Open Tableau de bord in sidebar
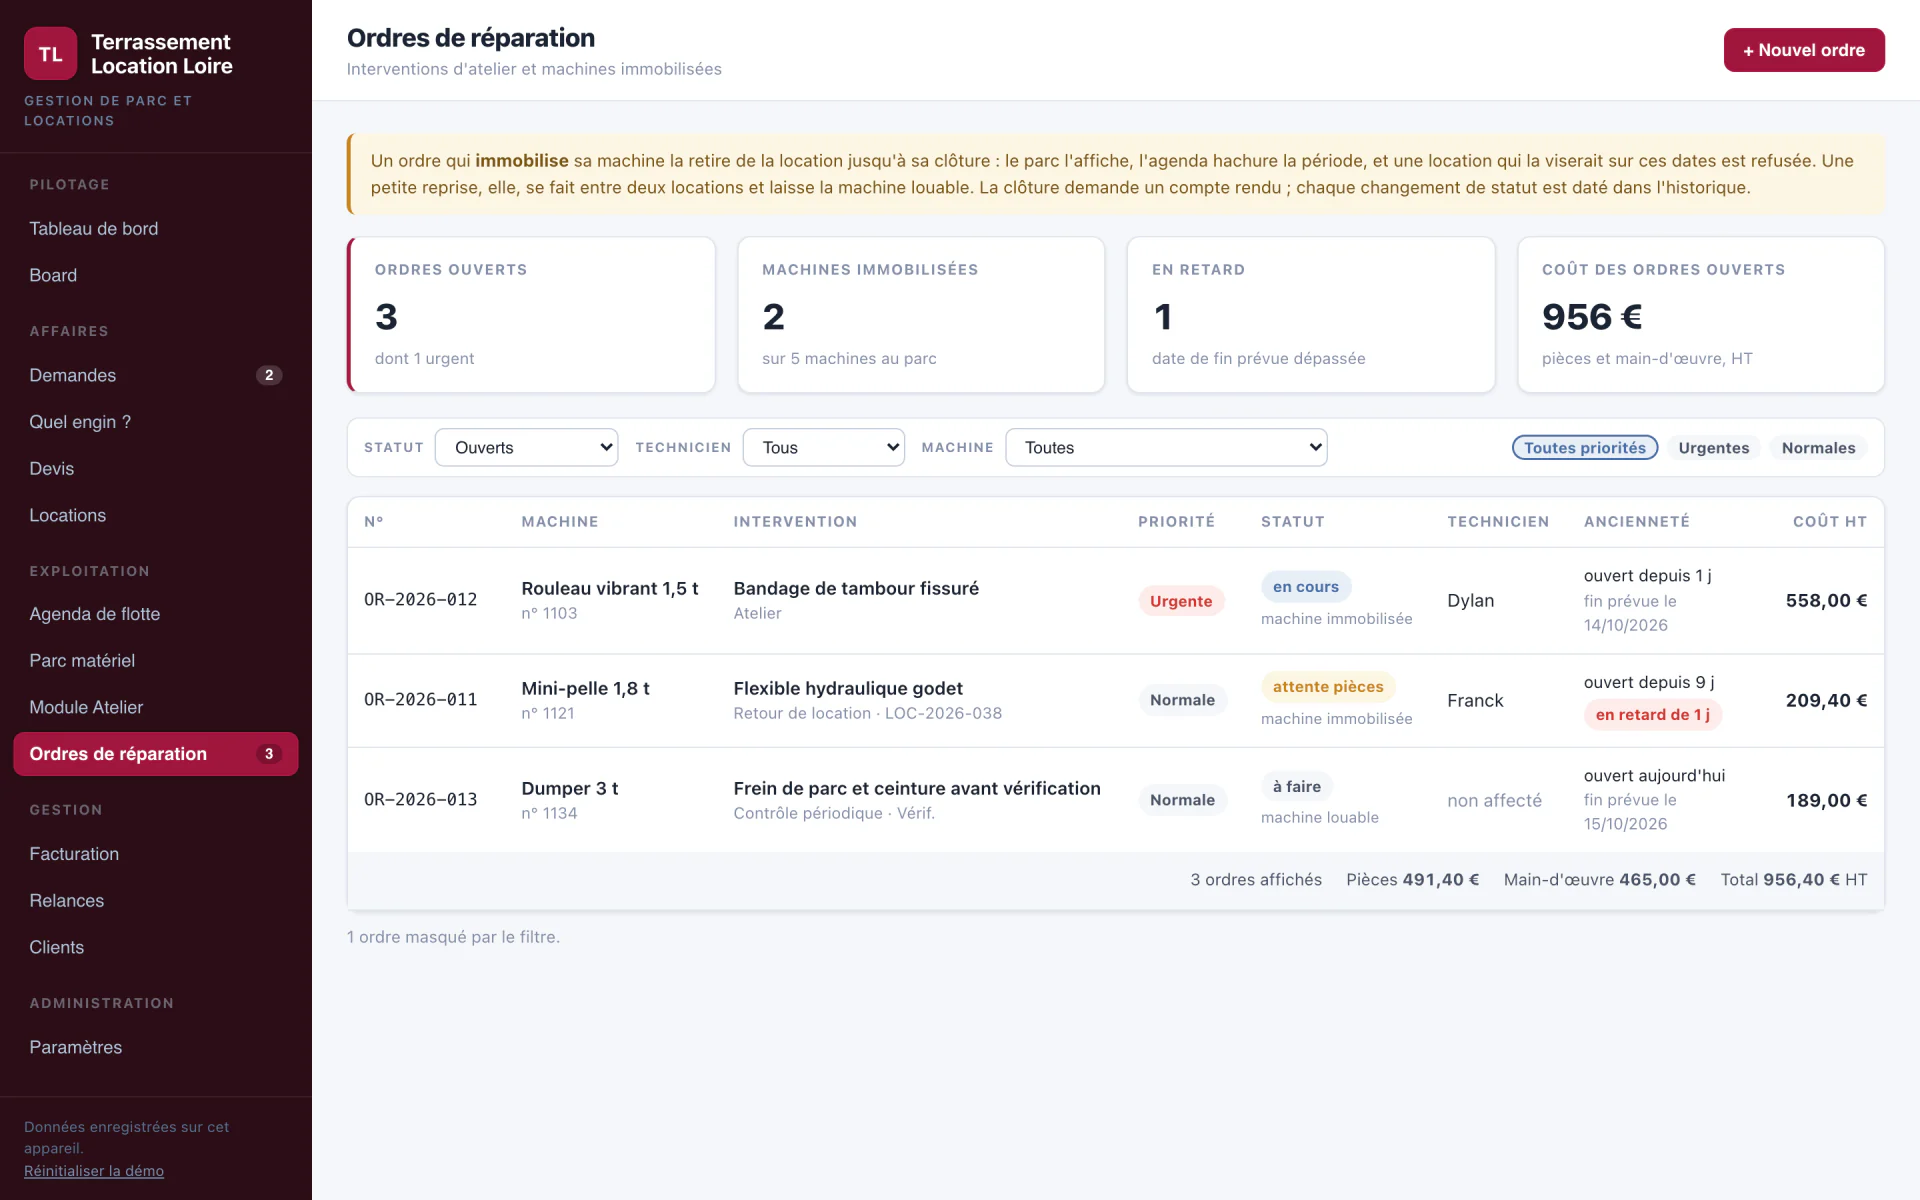This screenshot has width=1920, height=1200. point(156,228)
